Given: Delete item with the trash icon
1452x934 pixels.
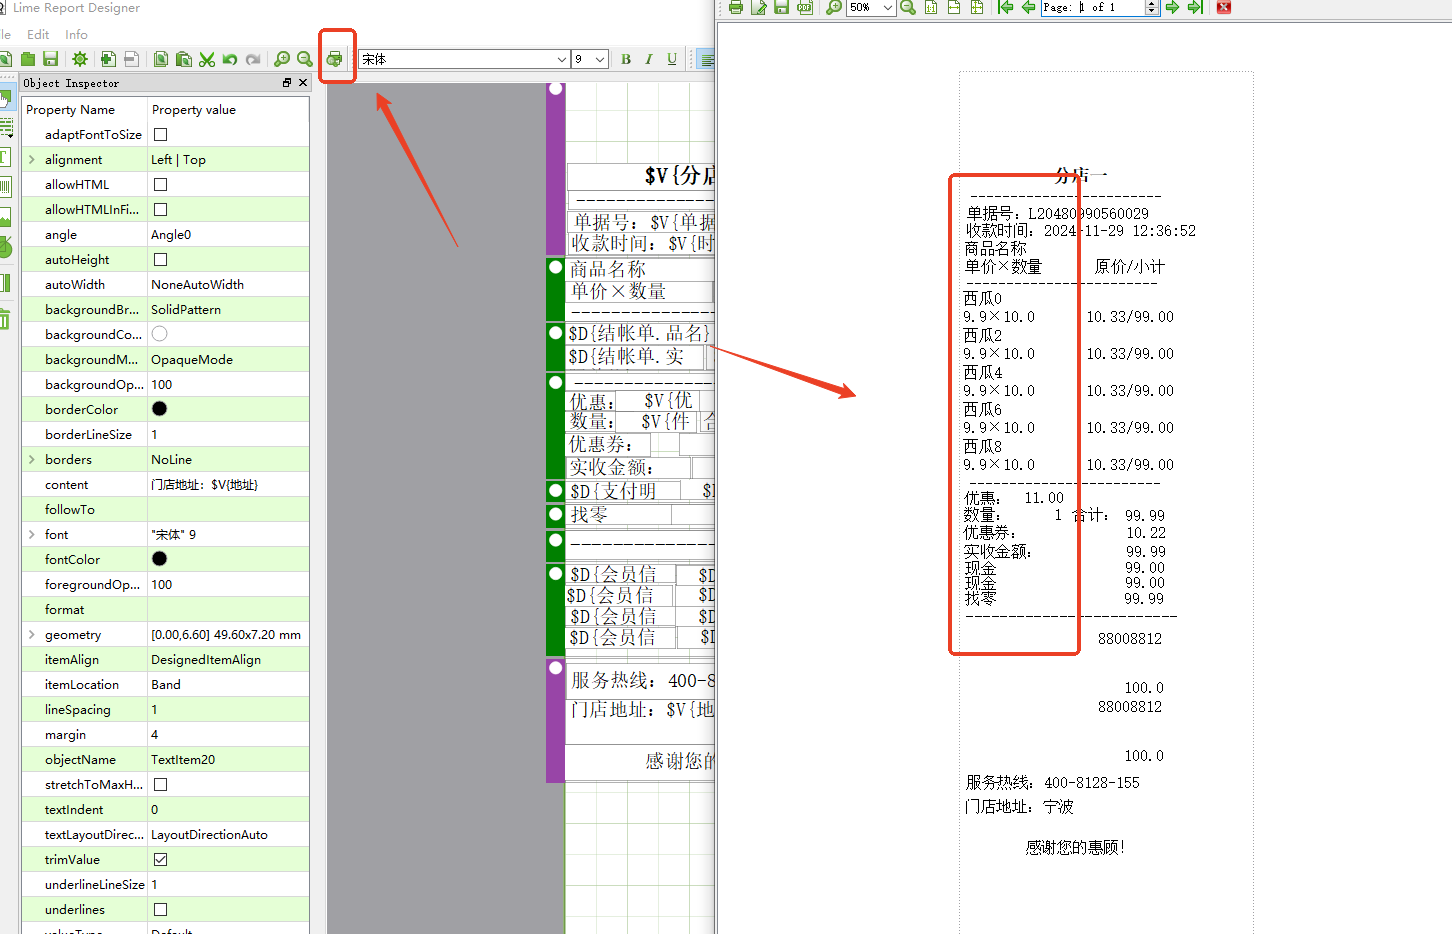Looking at the screenshot, I should (5, 318).
